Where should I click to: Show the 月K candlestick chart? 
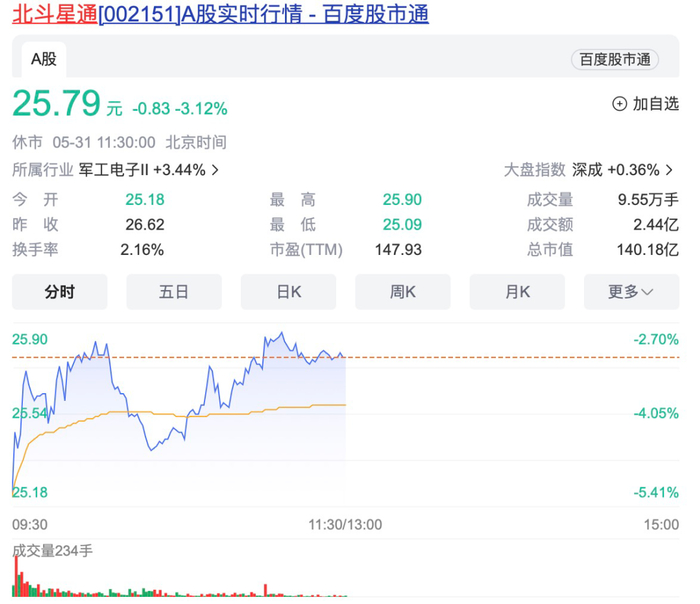click(x=517, y=291)
